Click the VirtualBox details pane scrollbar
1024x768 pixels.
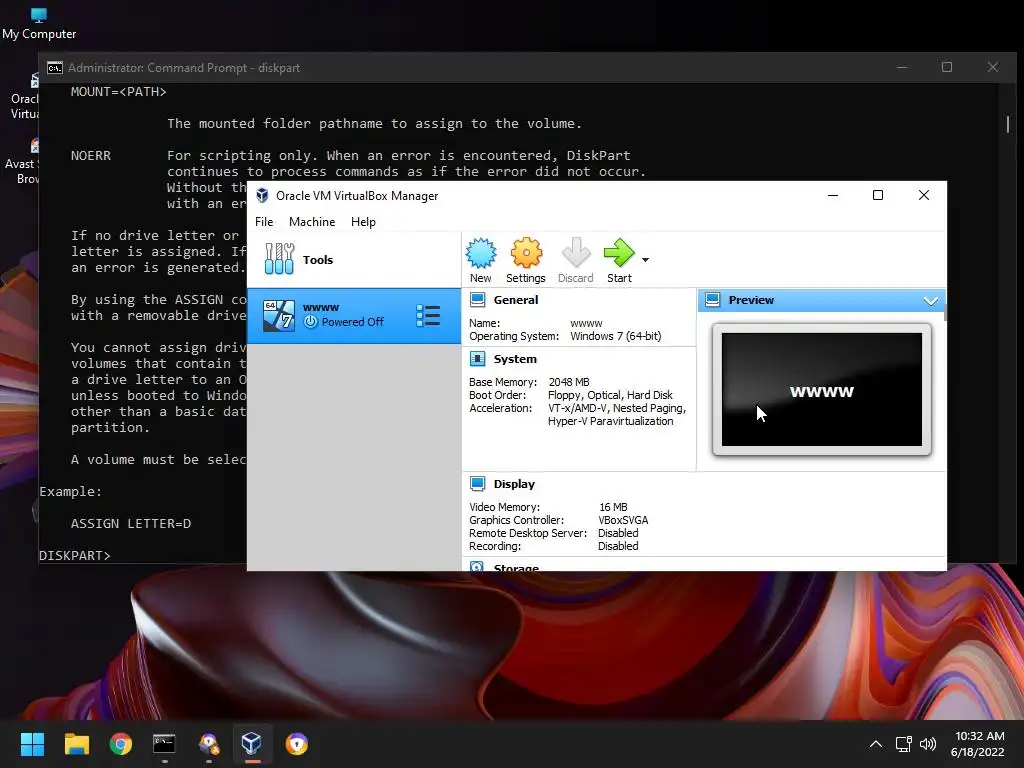coord(945,312)
